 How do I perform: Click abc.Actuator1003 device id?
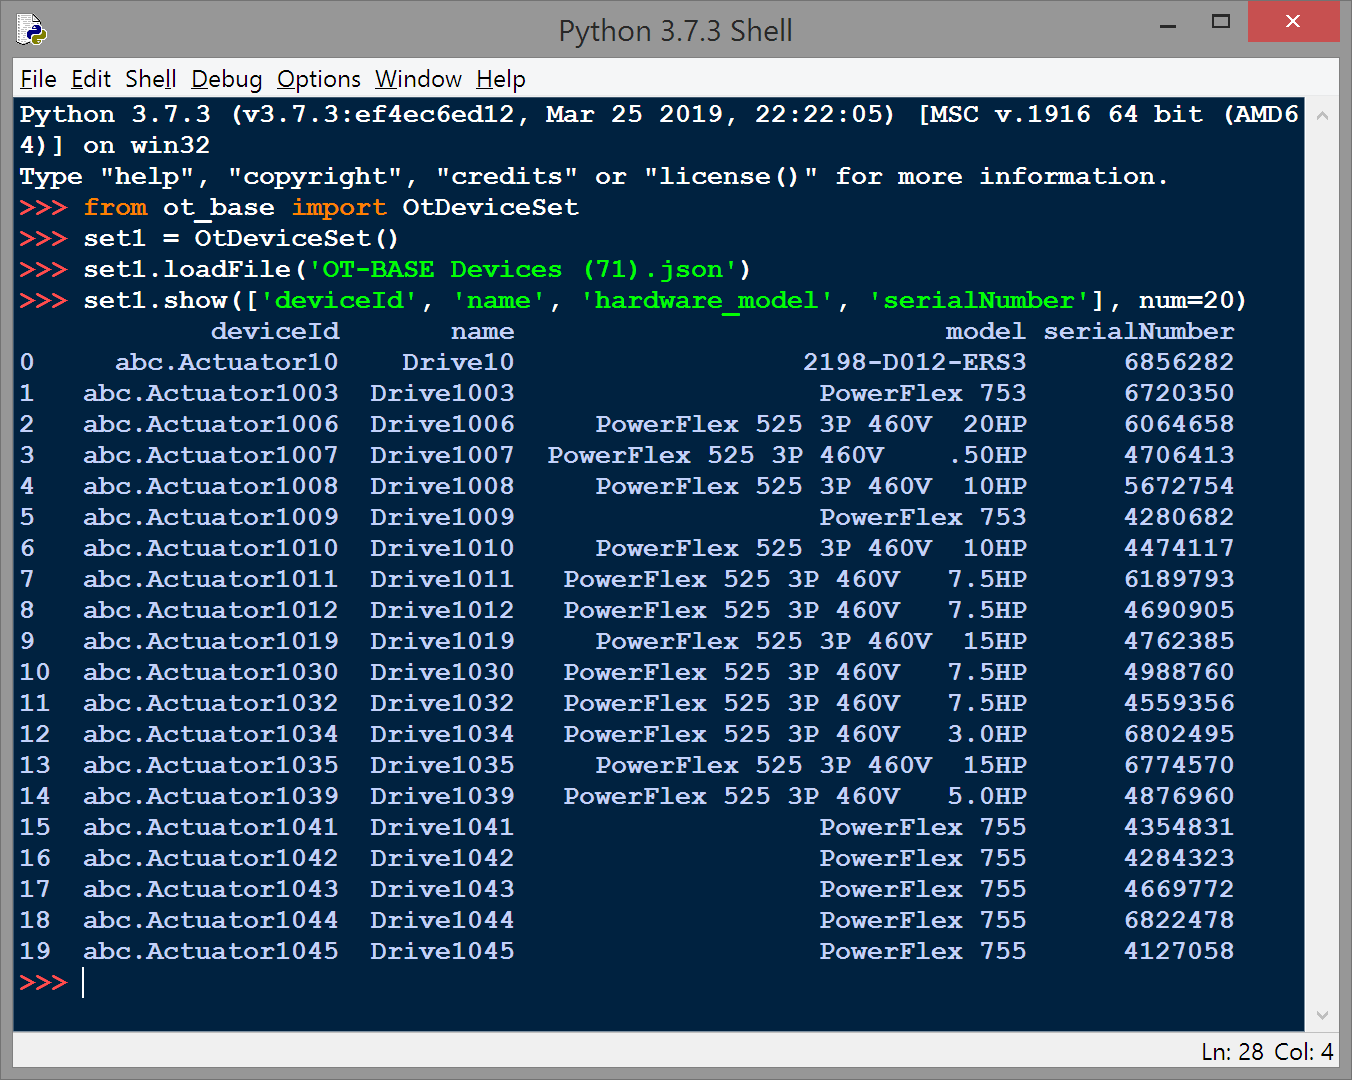211,393
